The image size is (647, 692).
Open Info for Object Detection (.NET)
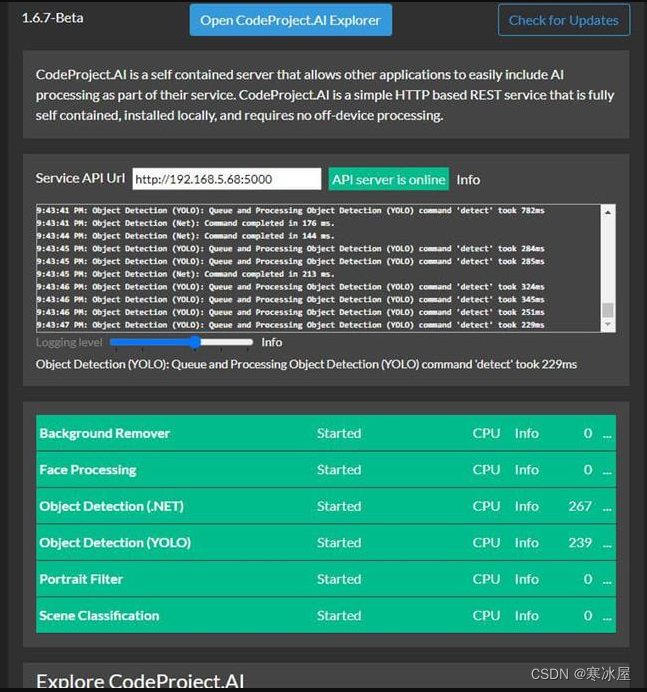coord(526,506)
